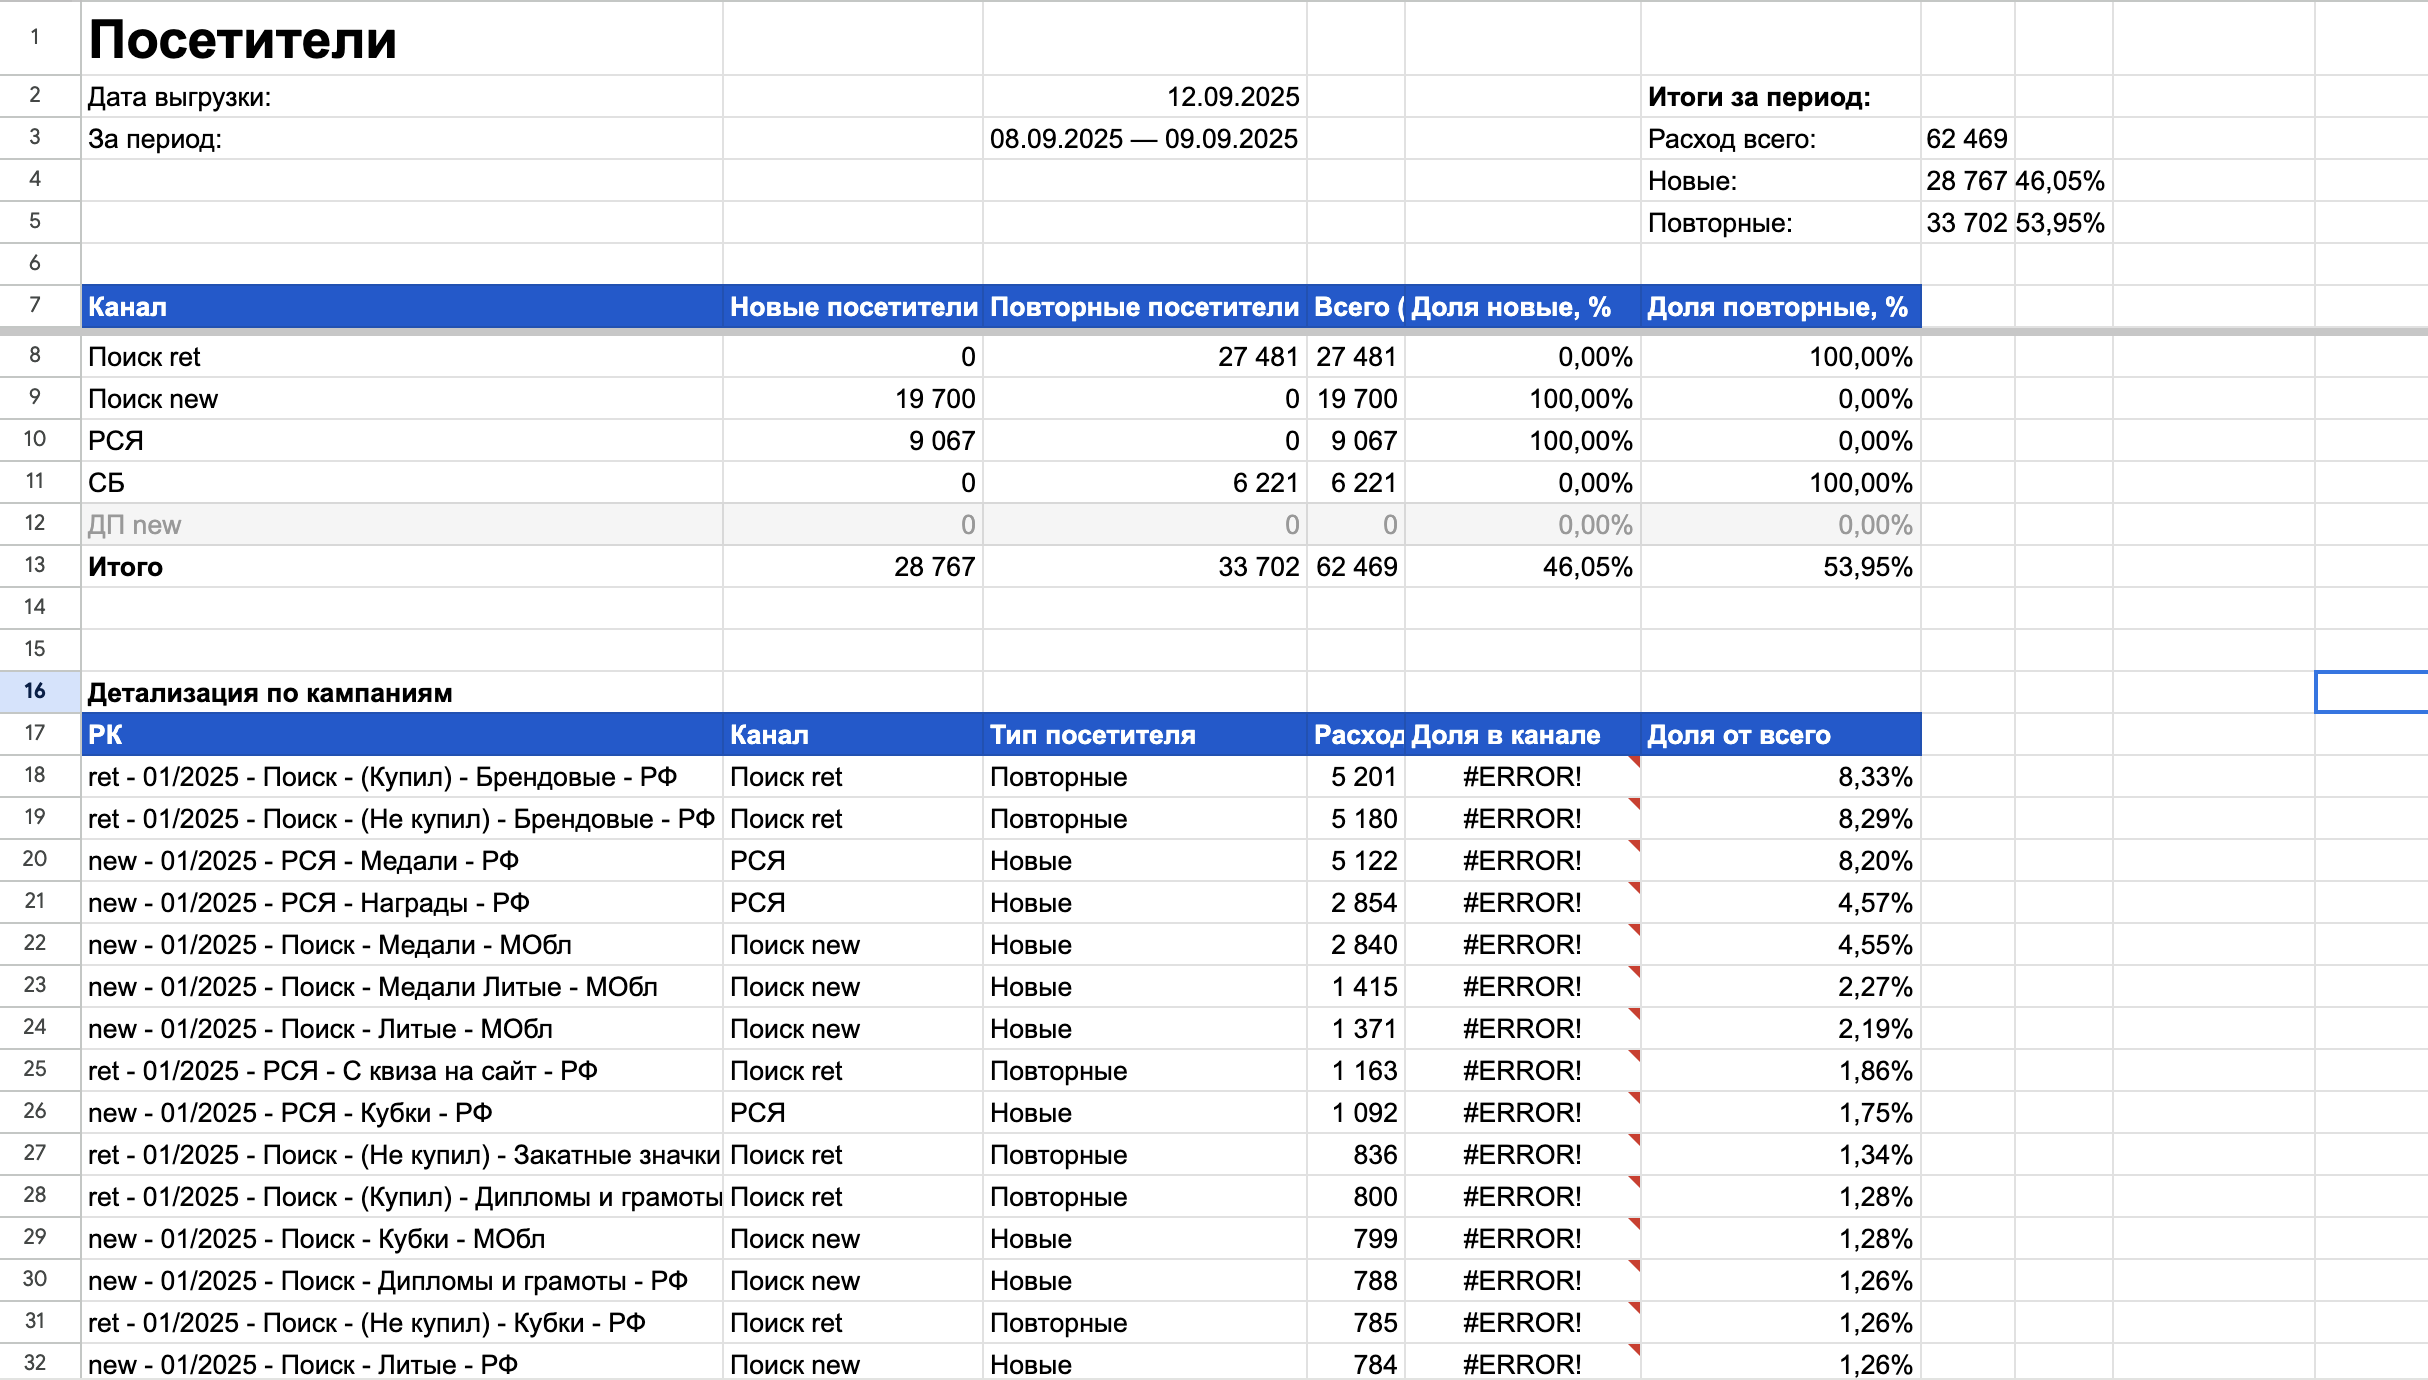2428x1380 pixels.
Task: Select the "Расход всего:" label cell
Action: click(x=1731, y=139)
